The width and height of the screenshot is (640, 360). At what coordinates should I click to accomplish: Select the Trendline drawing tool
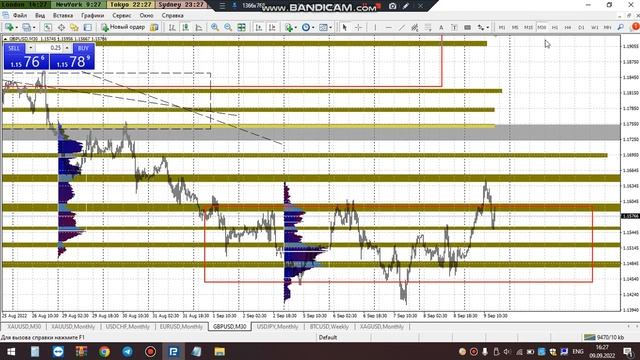pyautogui.click(x=402, y=27)
